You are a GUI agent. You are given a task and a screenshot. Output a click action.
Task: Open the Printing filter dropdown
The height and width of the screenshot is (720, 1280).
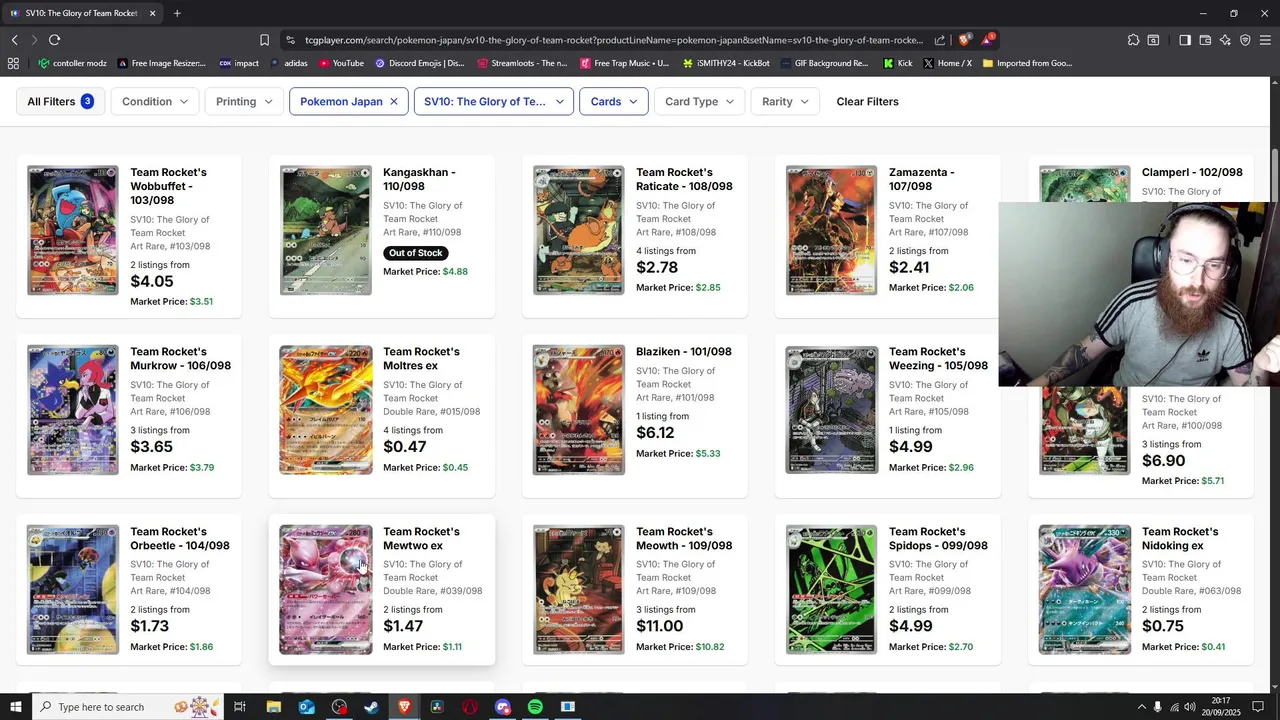[244, 102]
